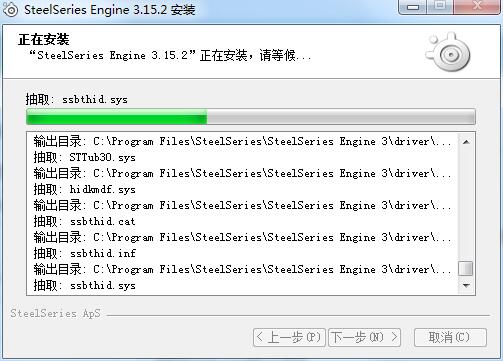Click the 正在安装 heading

click(44, 39)
